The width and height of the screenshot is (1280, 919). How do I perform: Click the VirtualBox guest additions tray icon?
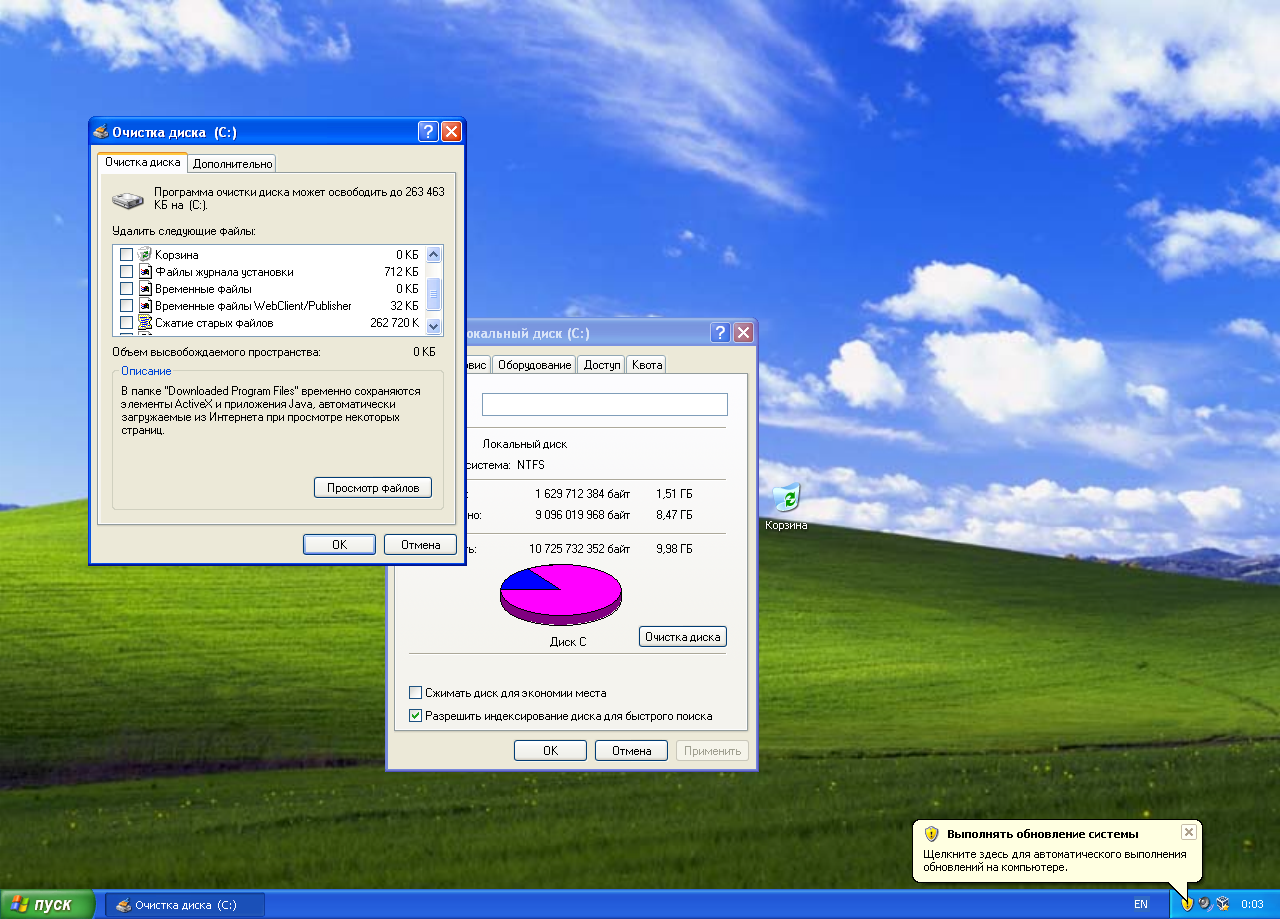point(1223,904)
